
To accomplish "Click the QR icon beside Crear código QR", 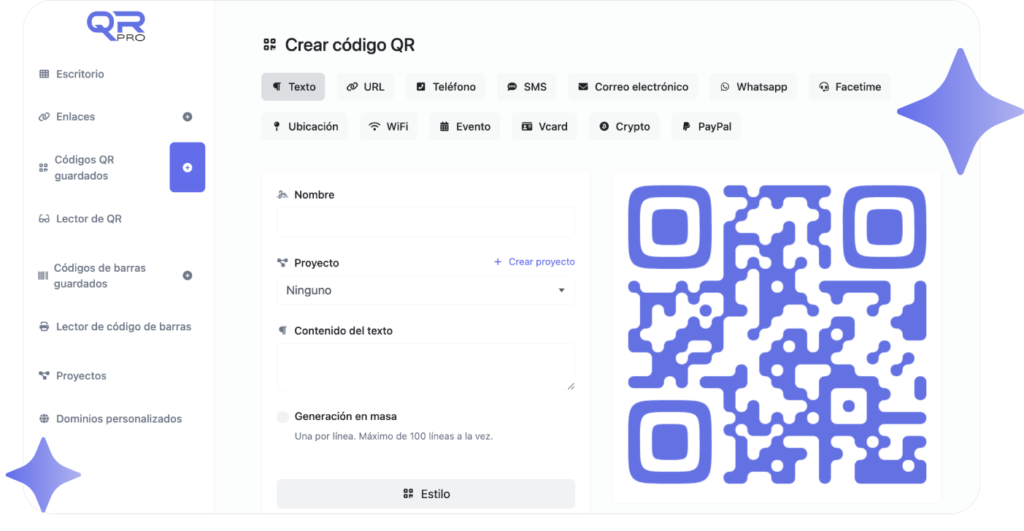I will point(270,44).
